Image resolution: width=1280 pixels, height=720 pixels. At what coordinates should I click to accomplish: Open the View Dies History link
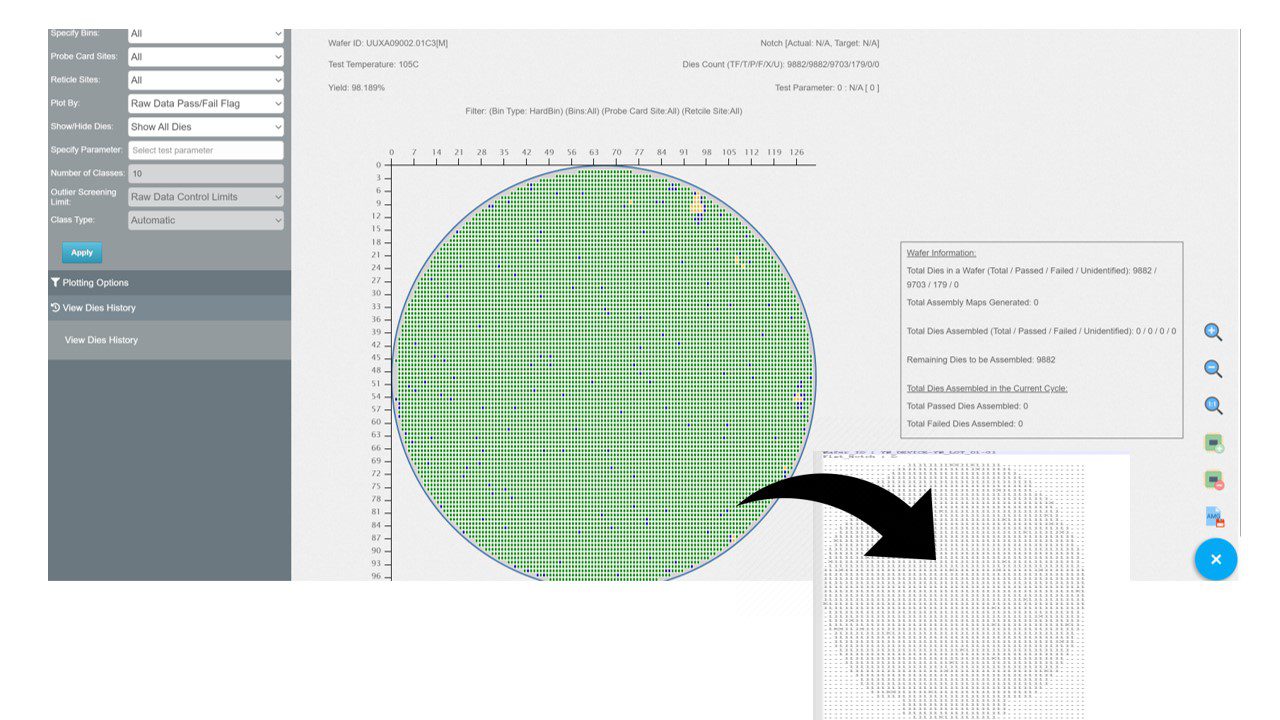[101, 340]
